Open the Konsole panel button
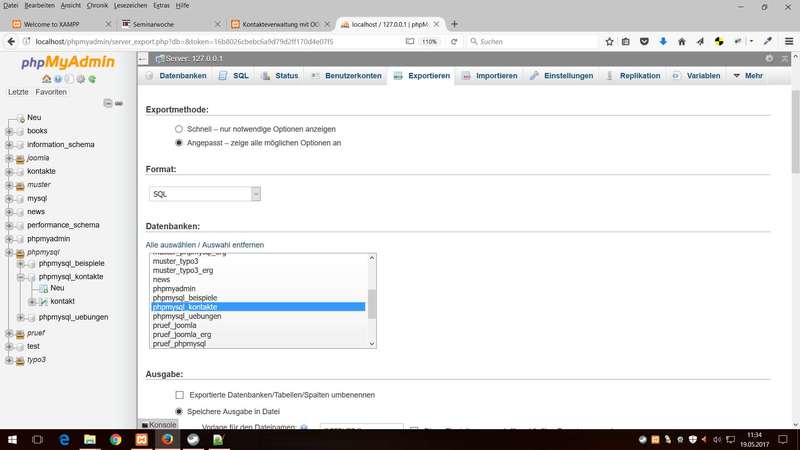Viewport: 800px width, 450px height. click(x=159, y=424)
